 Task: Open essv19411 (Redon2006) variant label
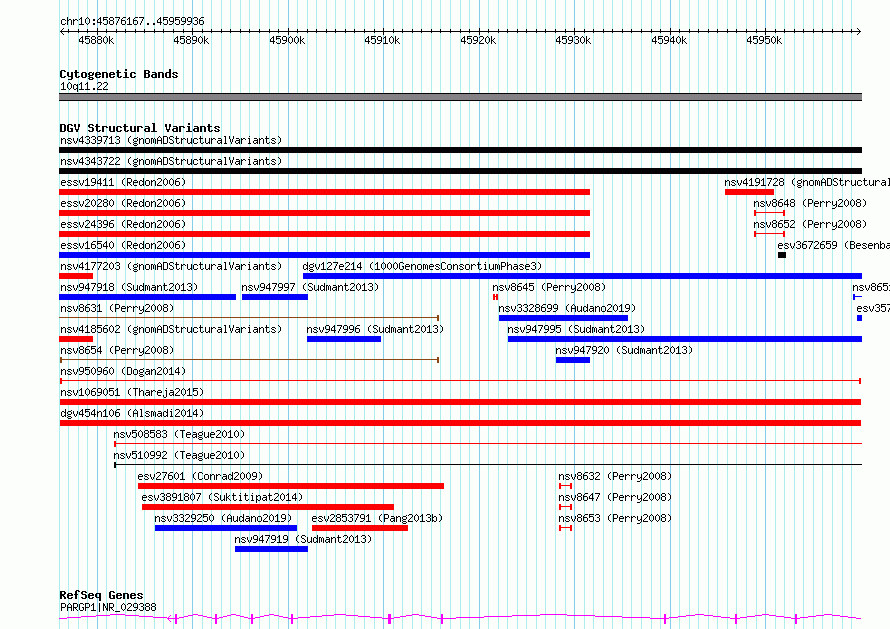(x=123, y=182)
